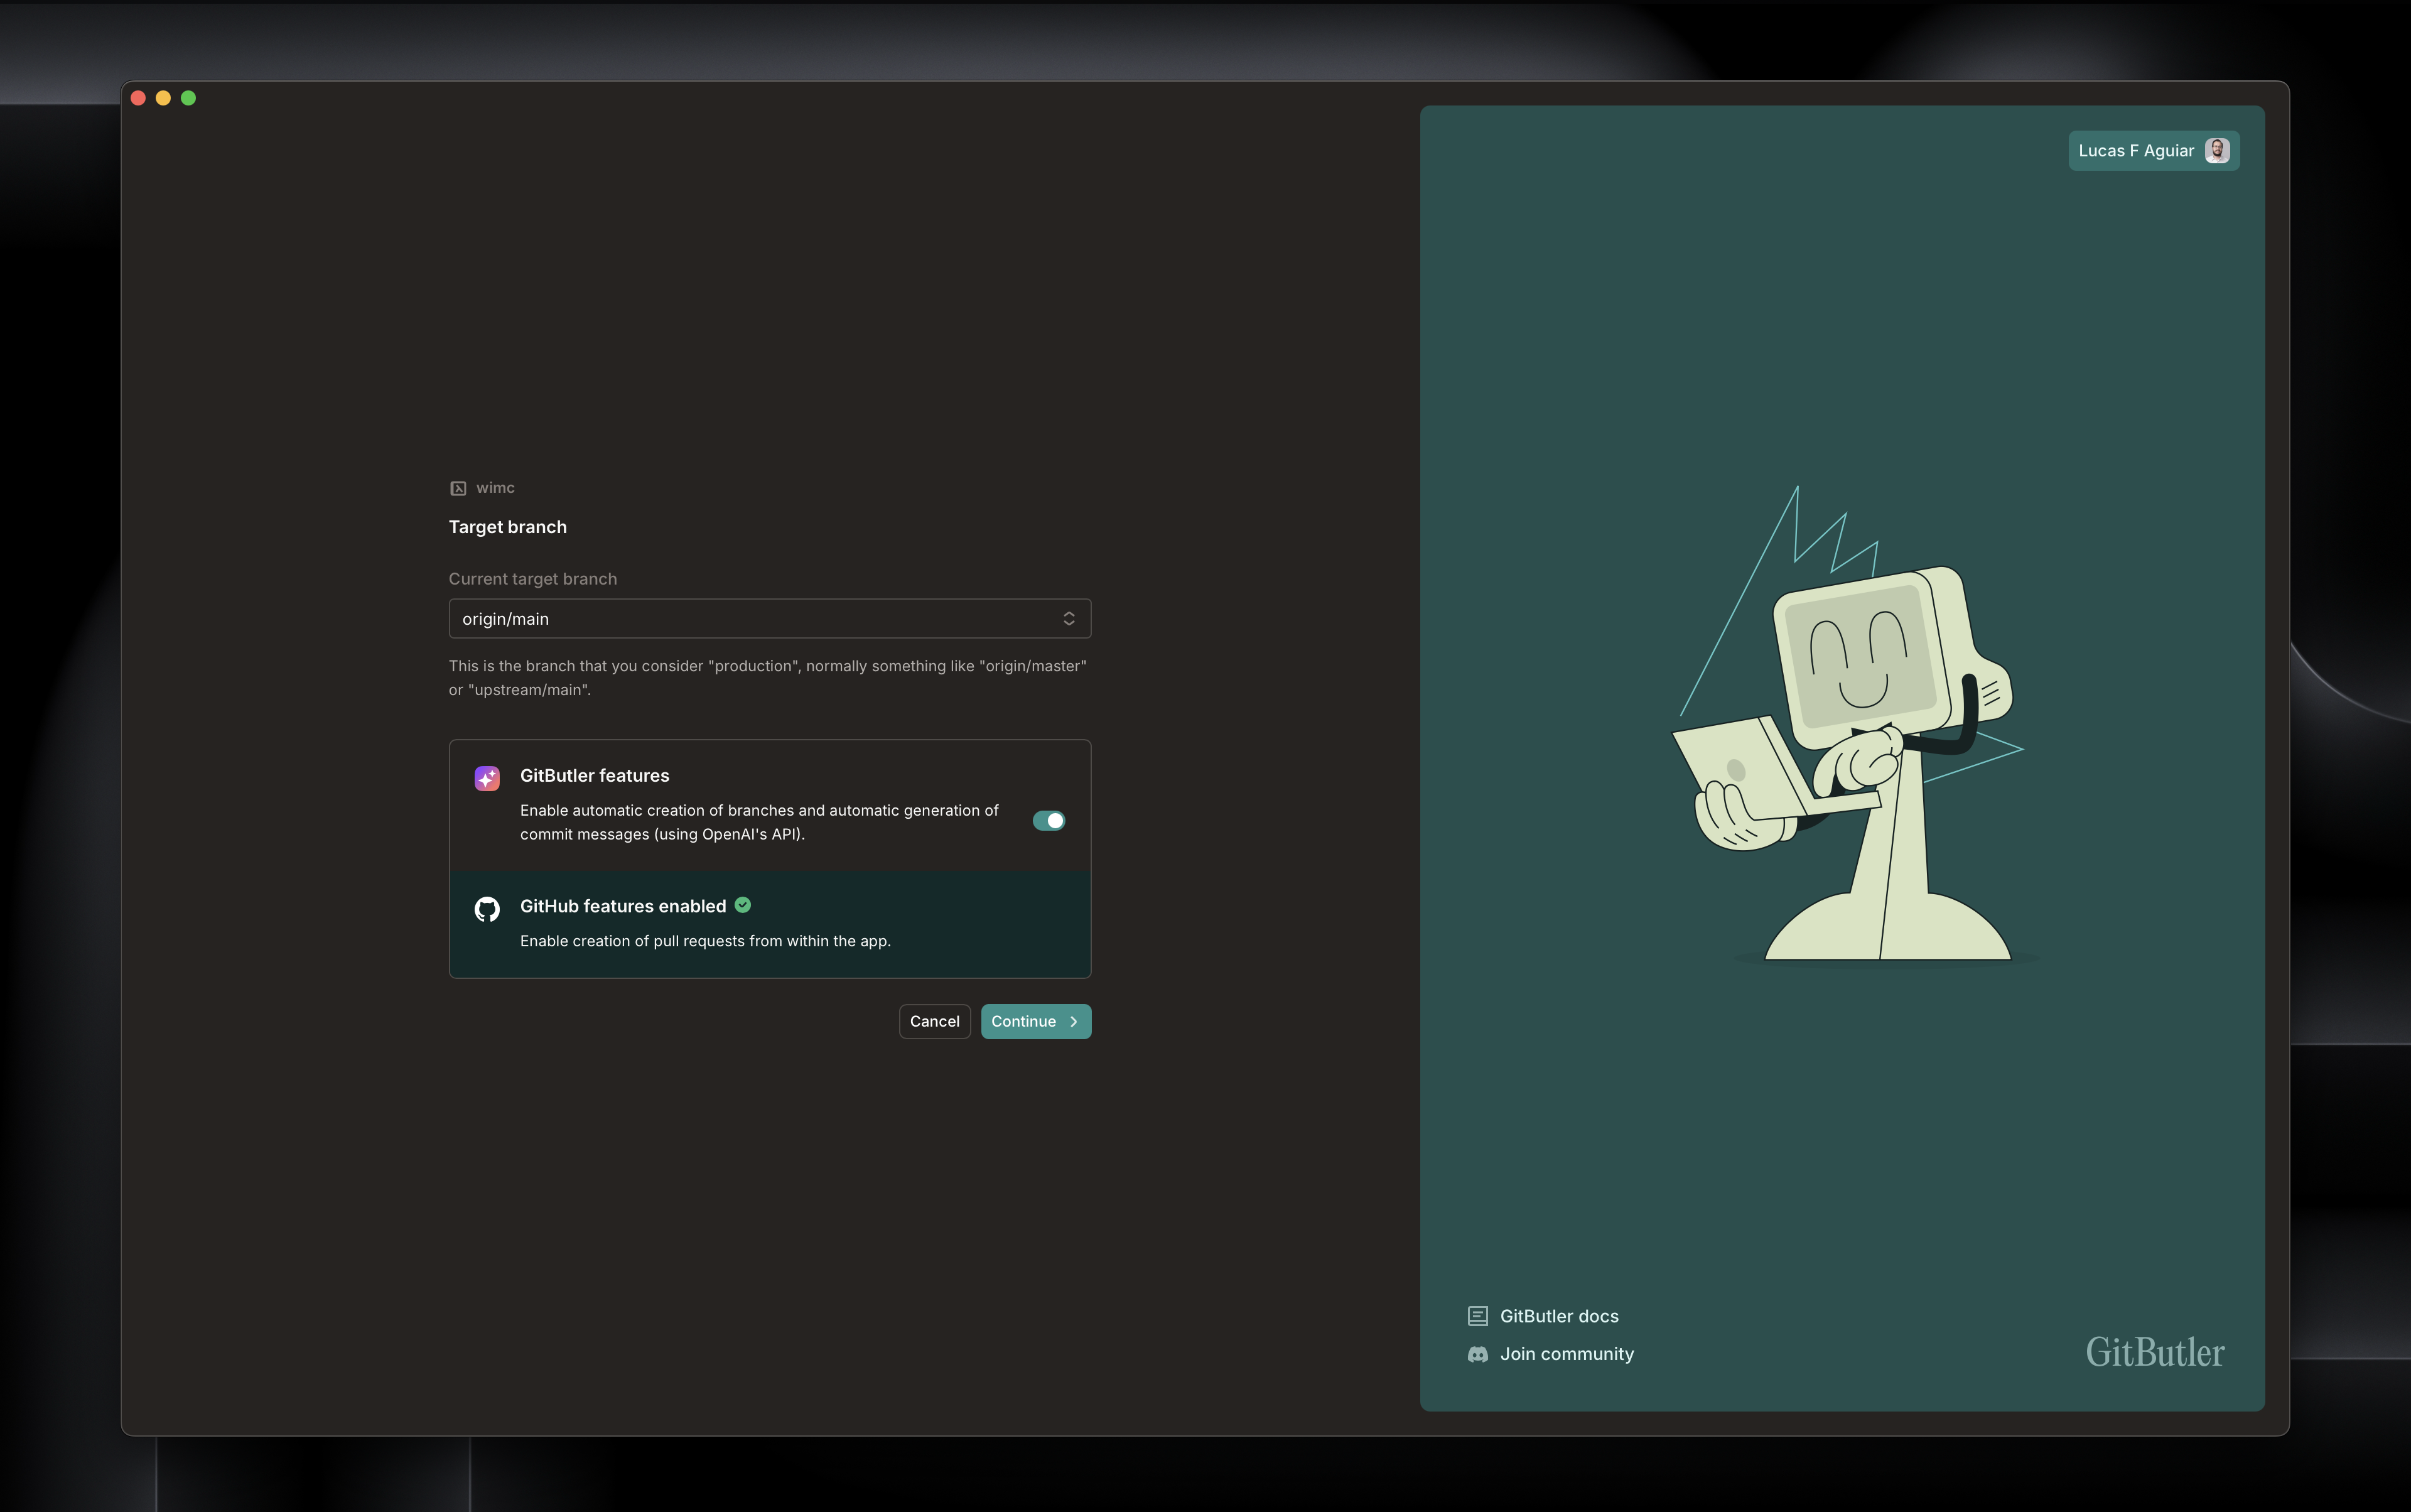The image size is (2411, 1512).
Task: Toggle the GitButler features switch
Action: pyautogui.click(x=1048, y=821)
